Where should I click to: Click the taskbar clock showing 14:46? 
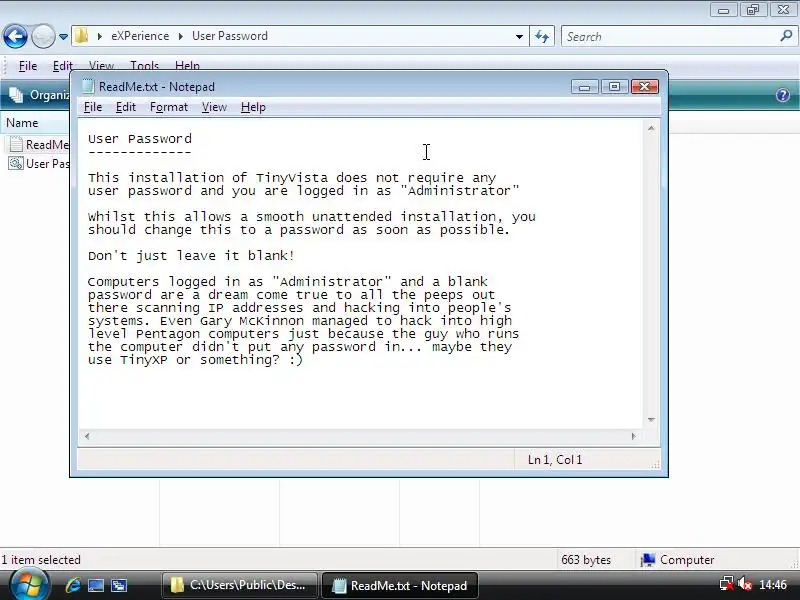click(772, 585)
